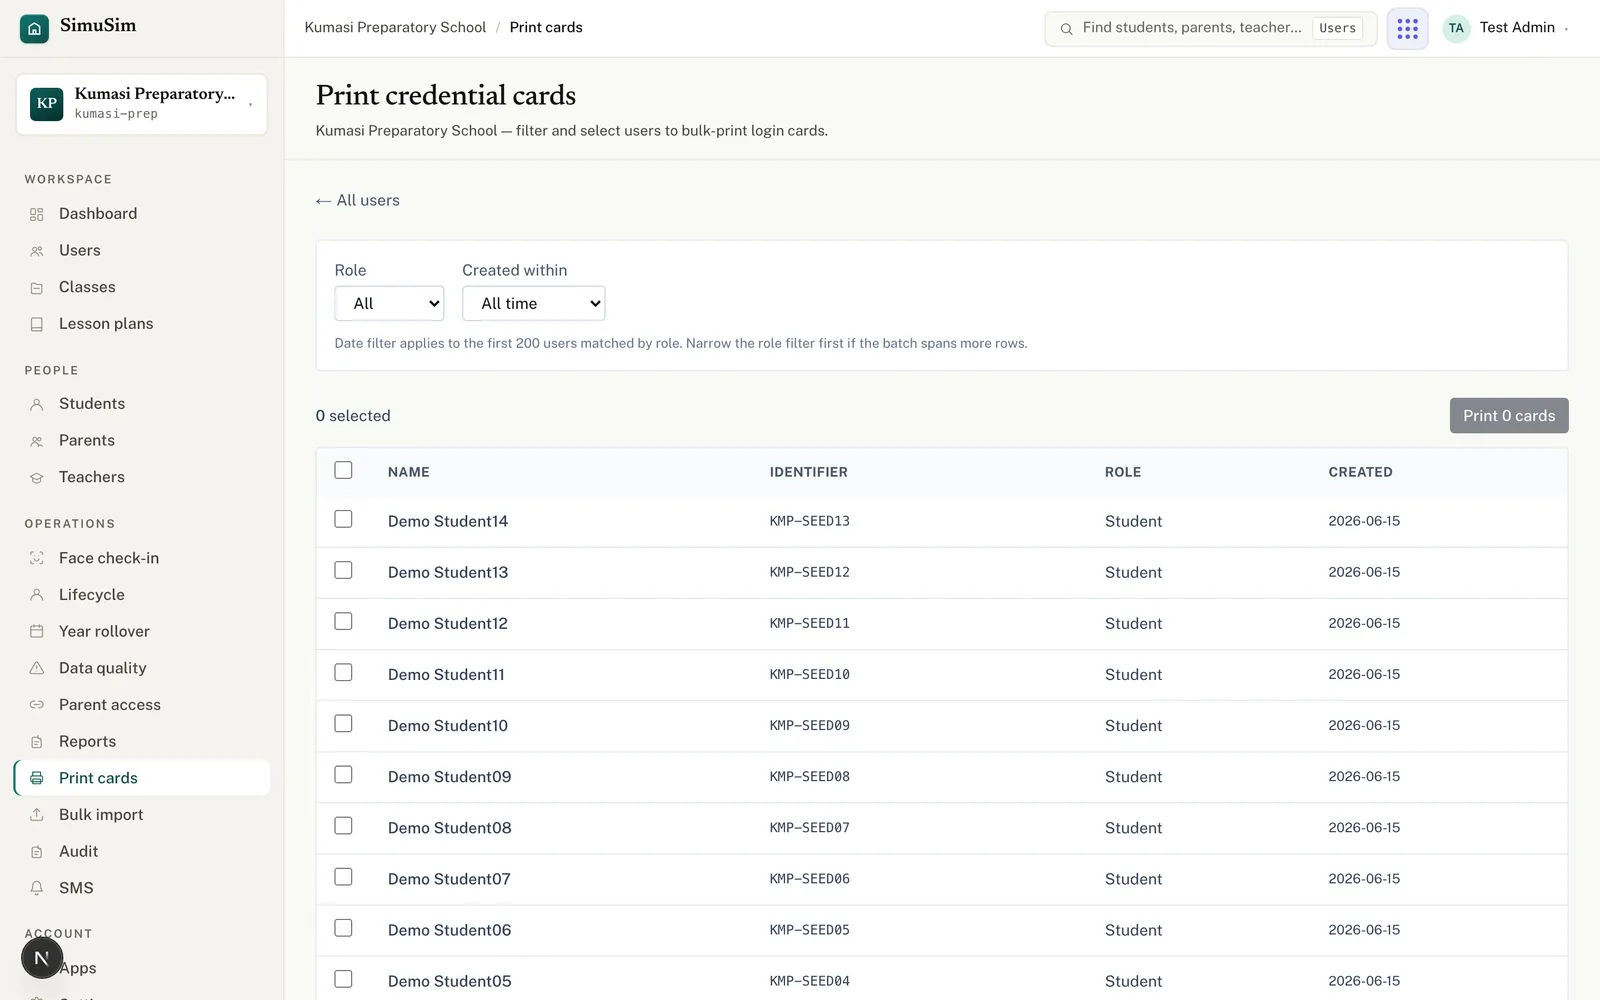Open the Reports menu item
This screenshot has height=1000, width=1600.
tap(142, 742)
